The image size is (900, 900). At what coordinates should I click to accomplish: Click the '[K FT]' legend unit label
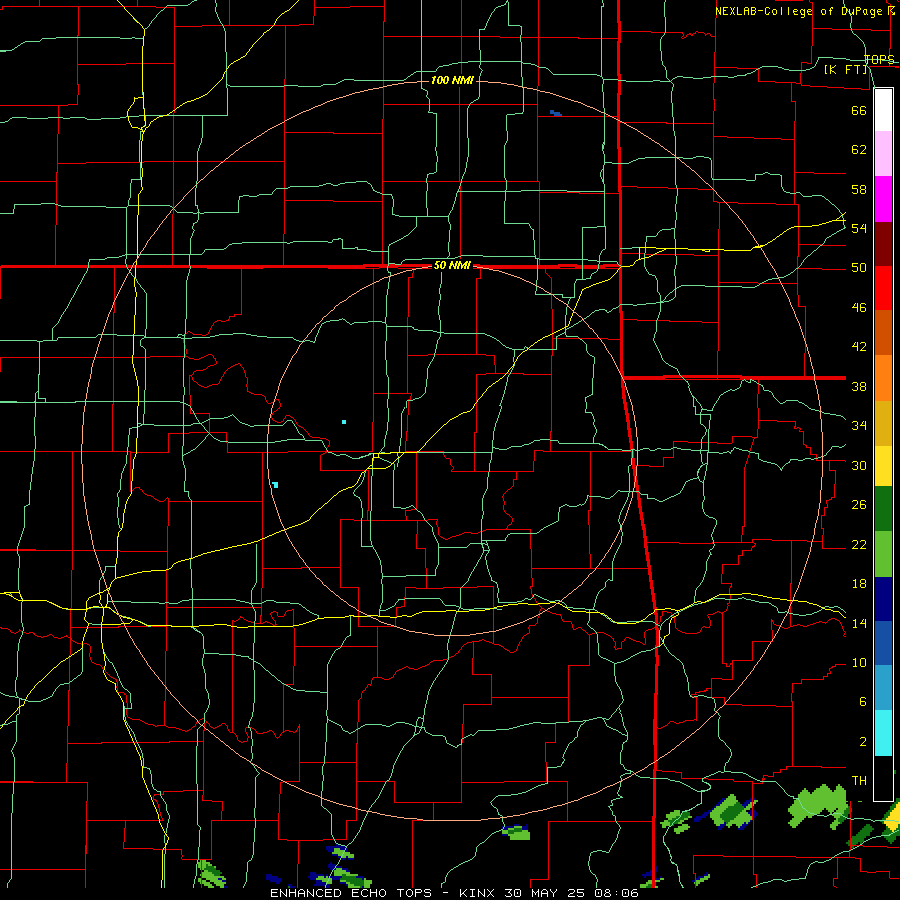pos(845,70)
